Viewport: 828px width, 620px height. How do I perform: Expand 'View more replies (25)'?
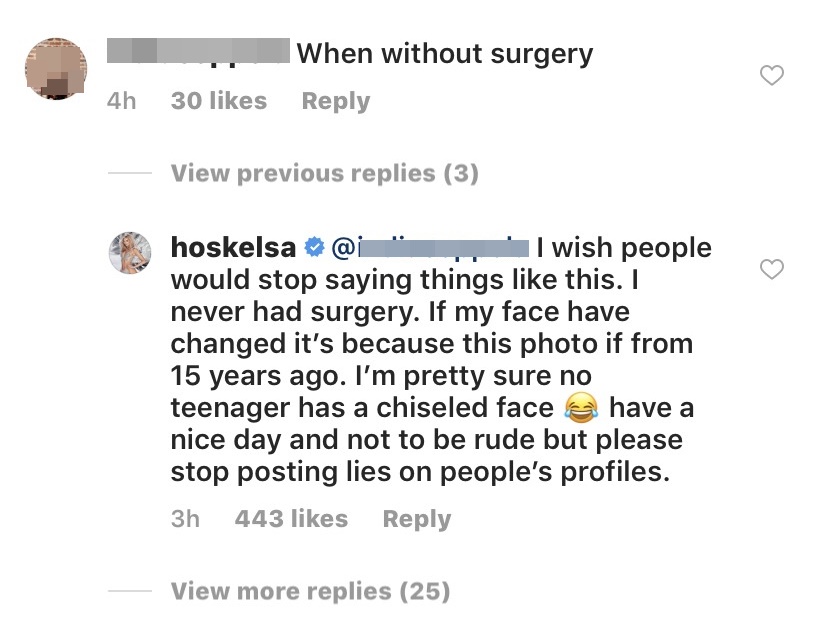310,591
